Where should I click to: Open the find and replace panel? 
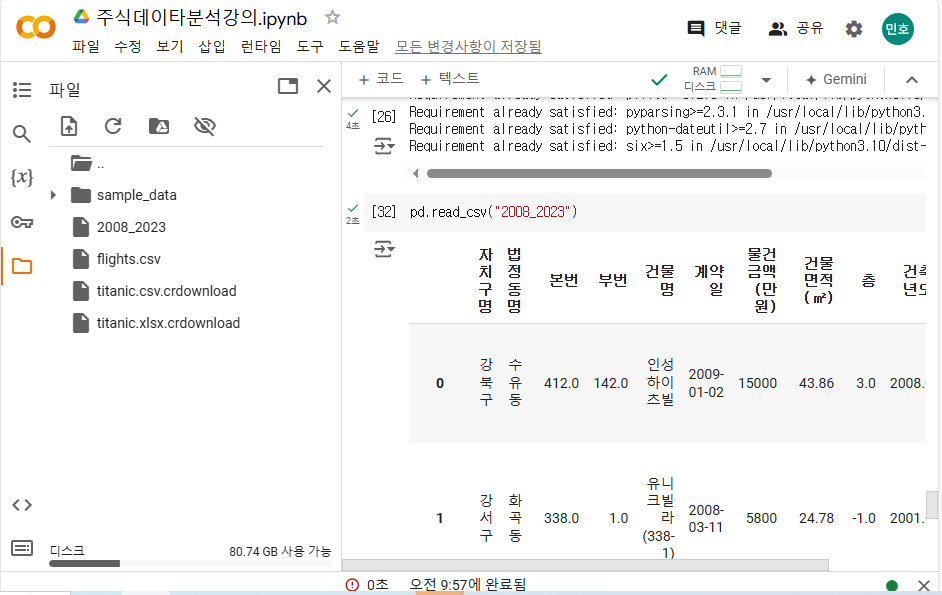tap(22, 133)
